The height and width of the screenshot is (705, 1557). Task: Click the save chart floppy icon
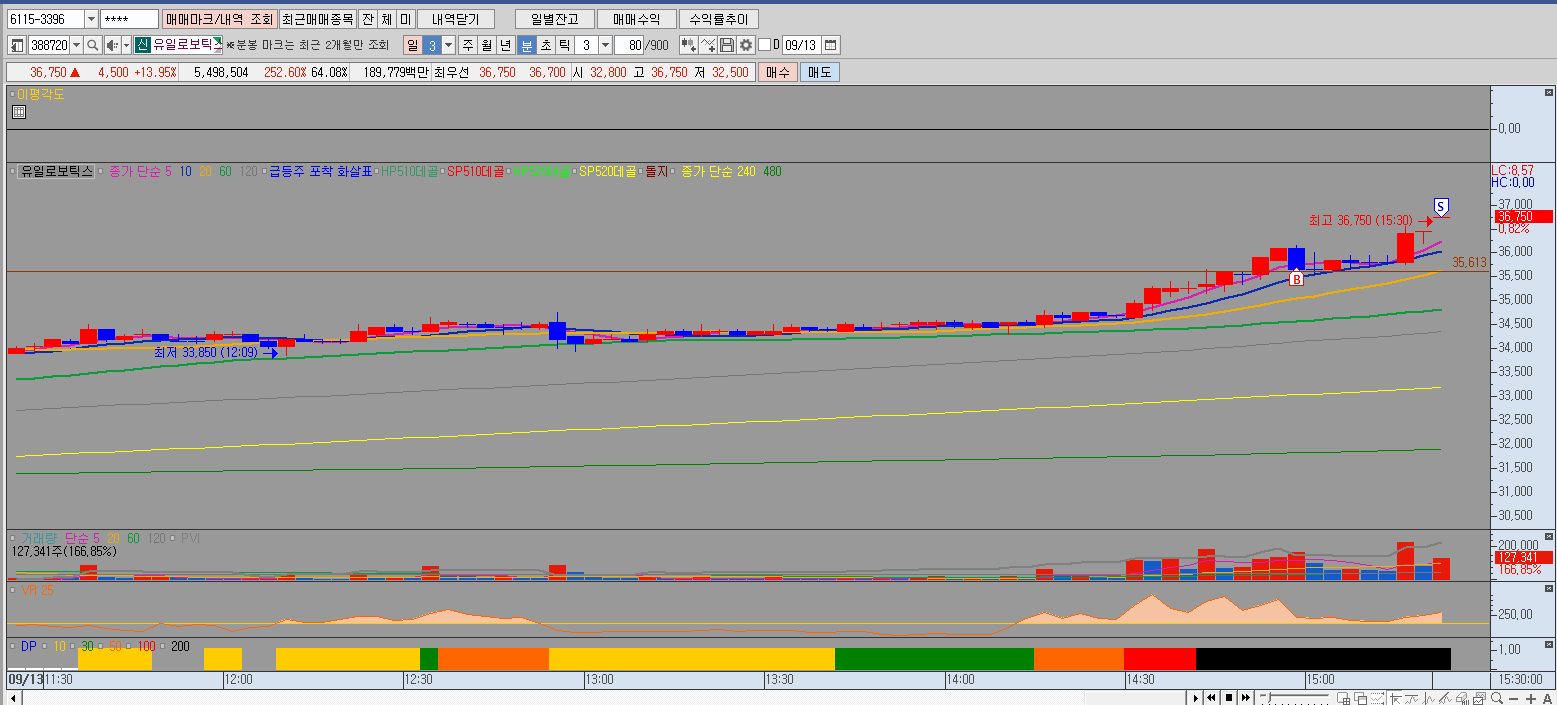point(727,45)
